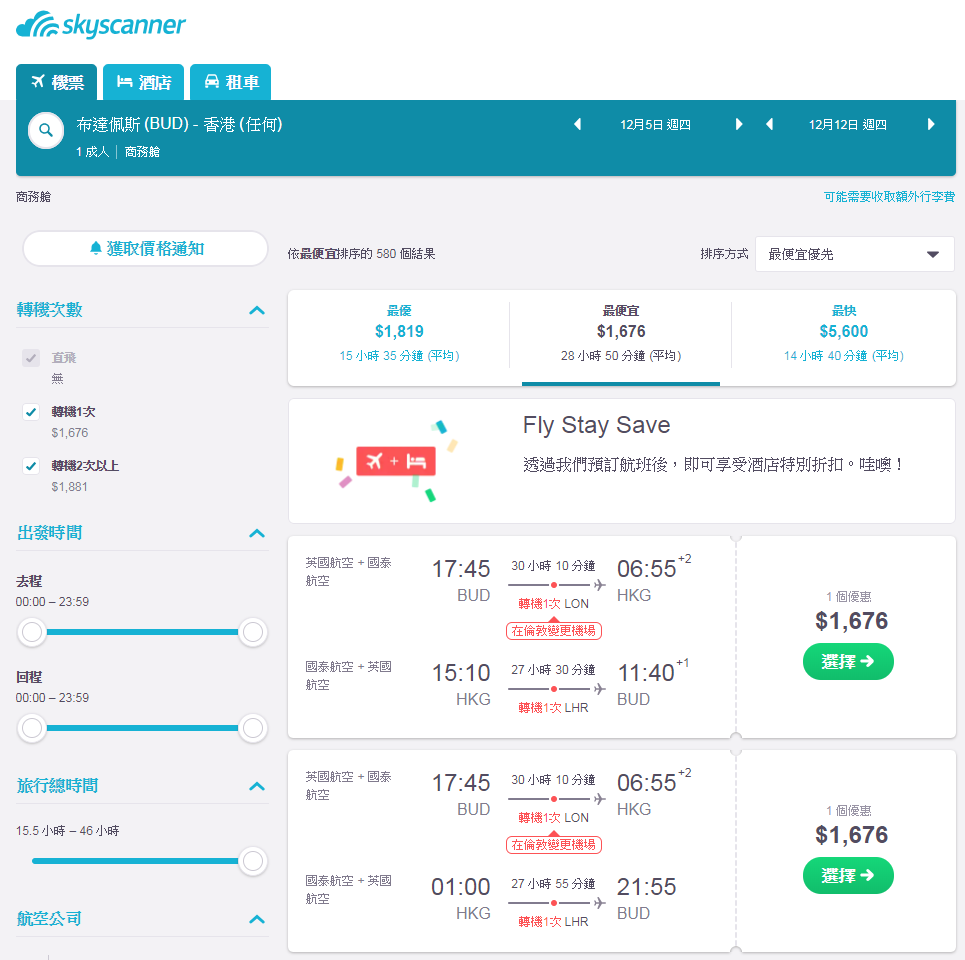Click the 580 個結果 results count text
Viewport: 965px width, 960px height.
(x=406, y=254)
